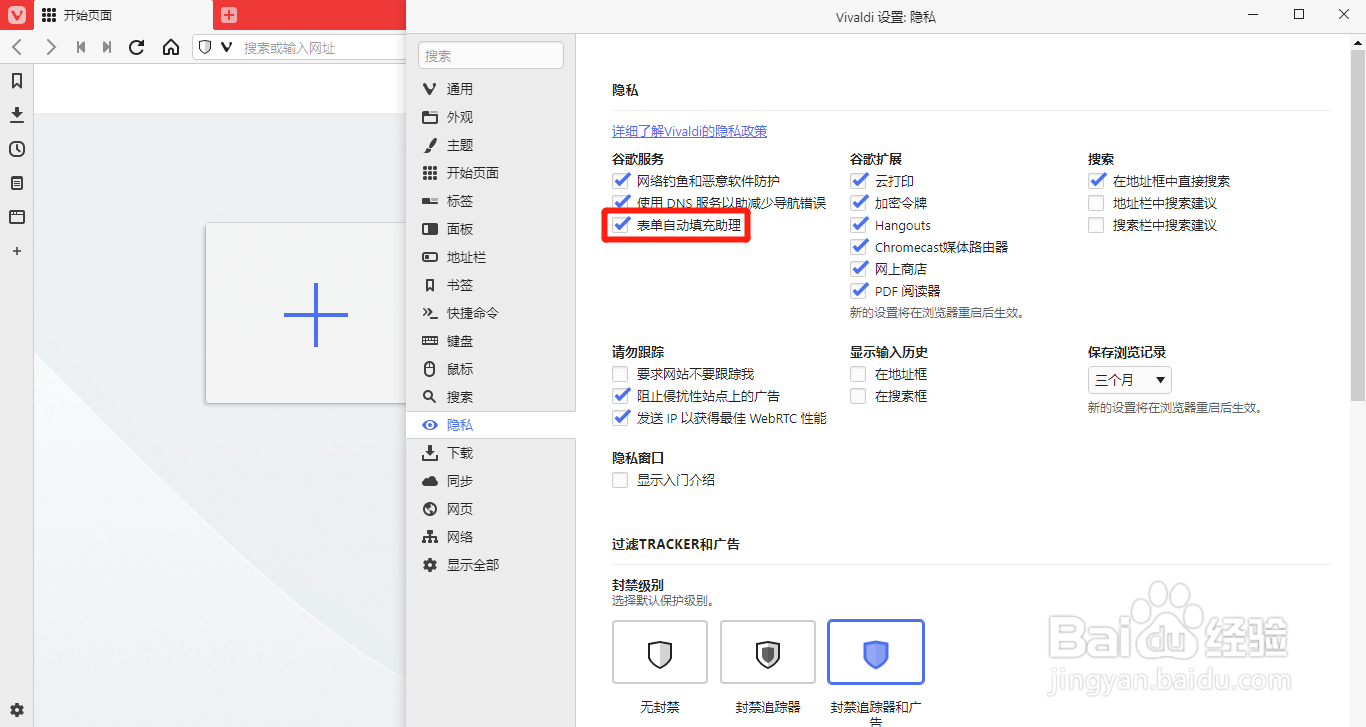This screenshot has height=727, width=1366.
Task: Open 地址栏 settings category
Action: pyautogui.click(x=490, y=257)
